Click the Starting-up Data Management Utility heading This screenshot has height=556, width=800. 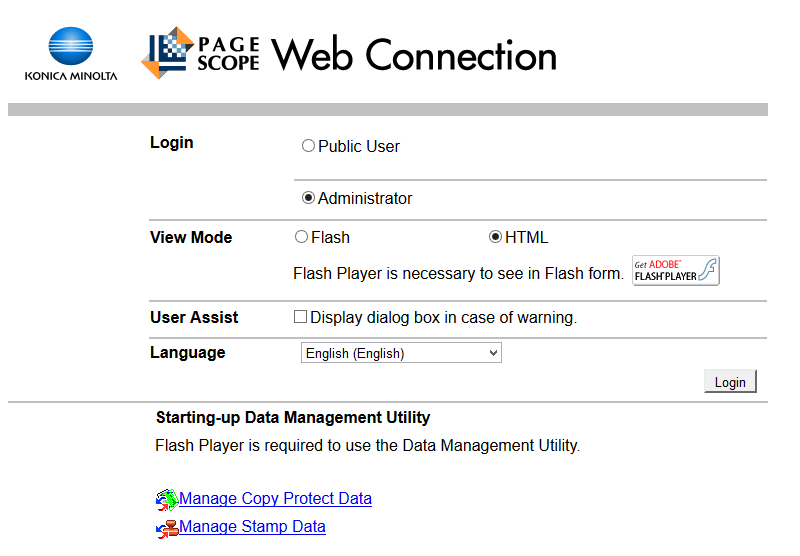[x=293, y=417]
